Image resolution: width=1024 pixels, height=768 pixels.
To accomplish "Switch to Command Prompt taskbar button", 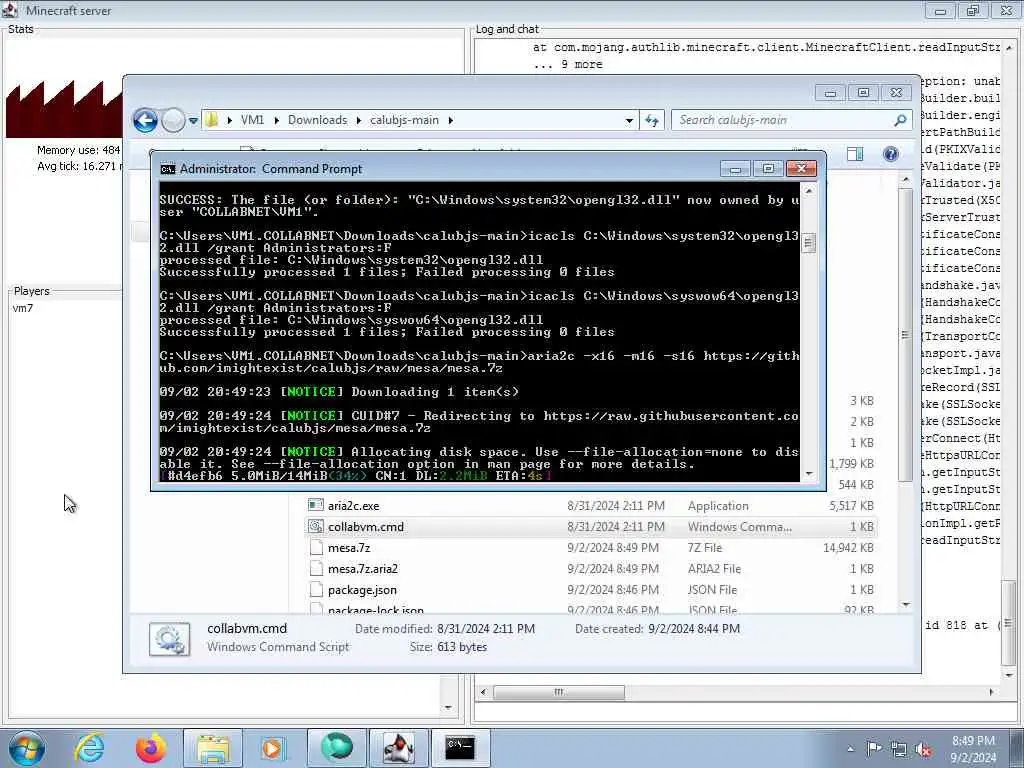I will coord(460,748).
